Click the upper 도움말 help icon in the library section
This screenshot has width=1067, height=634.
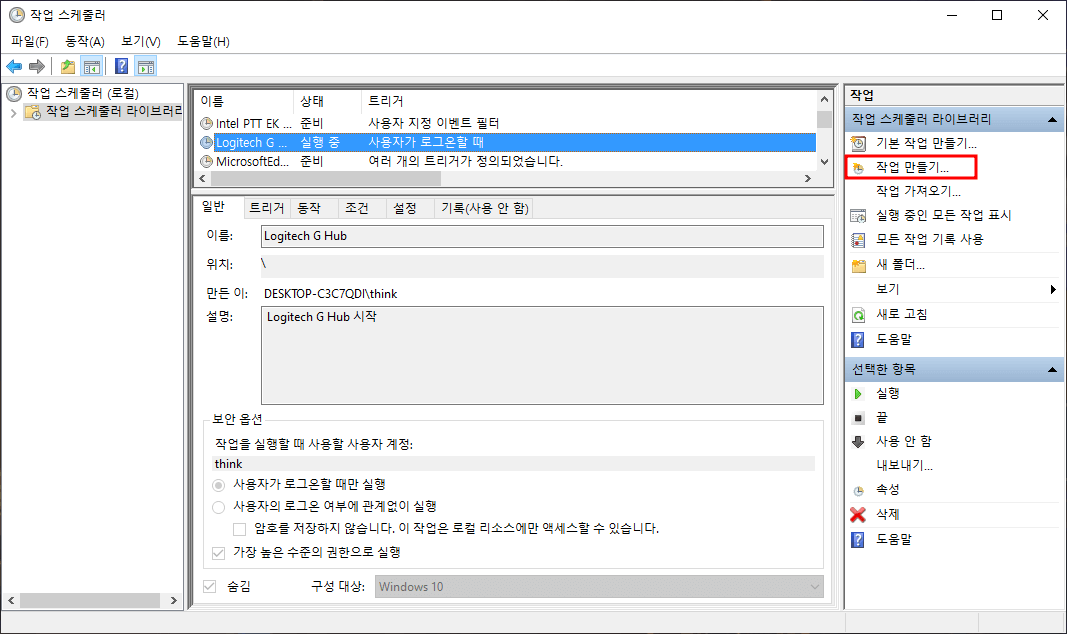[859, 339]
